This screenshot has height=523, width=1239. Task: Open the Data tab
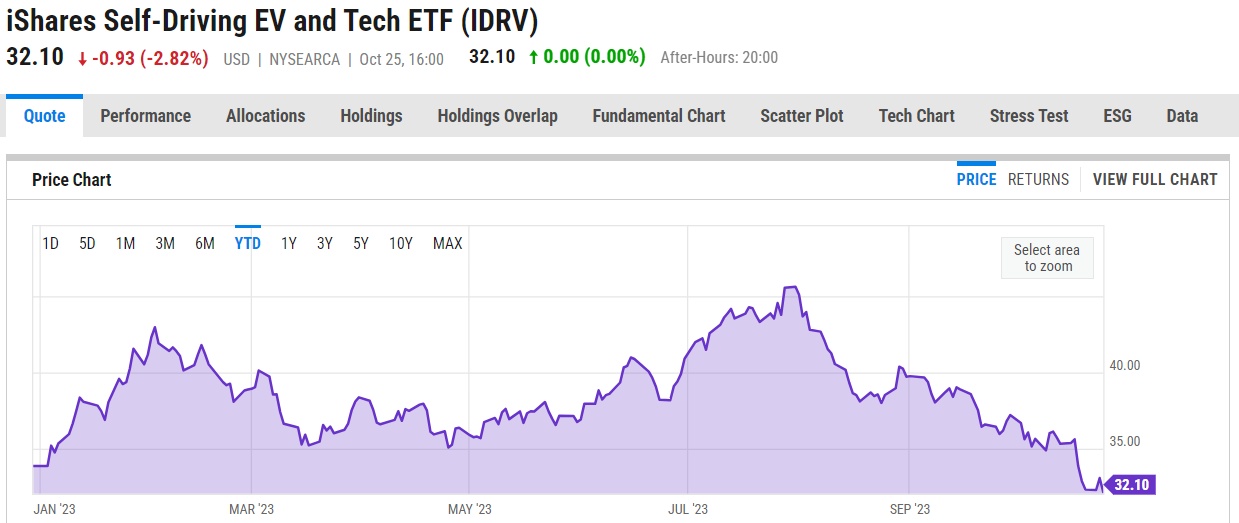point(1182,116)
